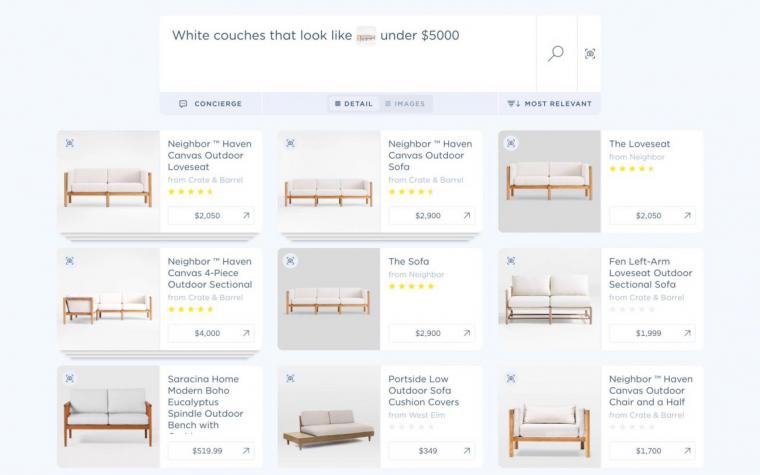
Task: Open Neighbor Haven Chair and a Half title
Action: point(650,391)
